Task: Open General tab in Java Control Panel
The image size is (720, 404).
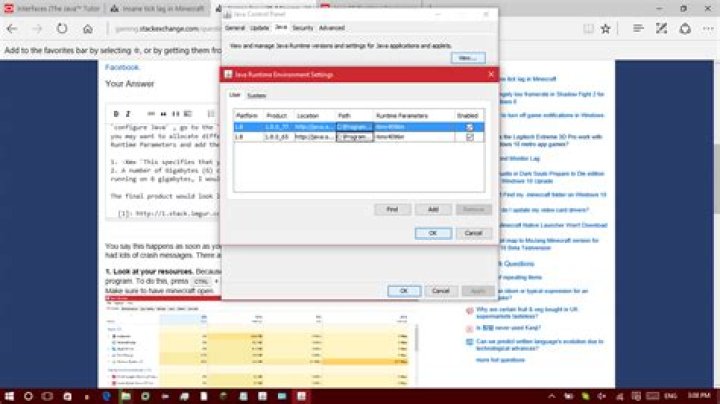Action: (x=235, y=28)
